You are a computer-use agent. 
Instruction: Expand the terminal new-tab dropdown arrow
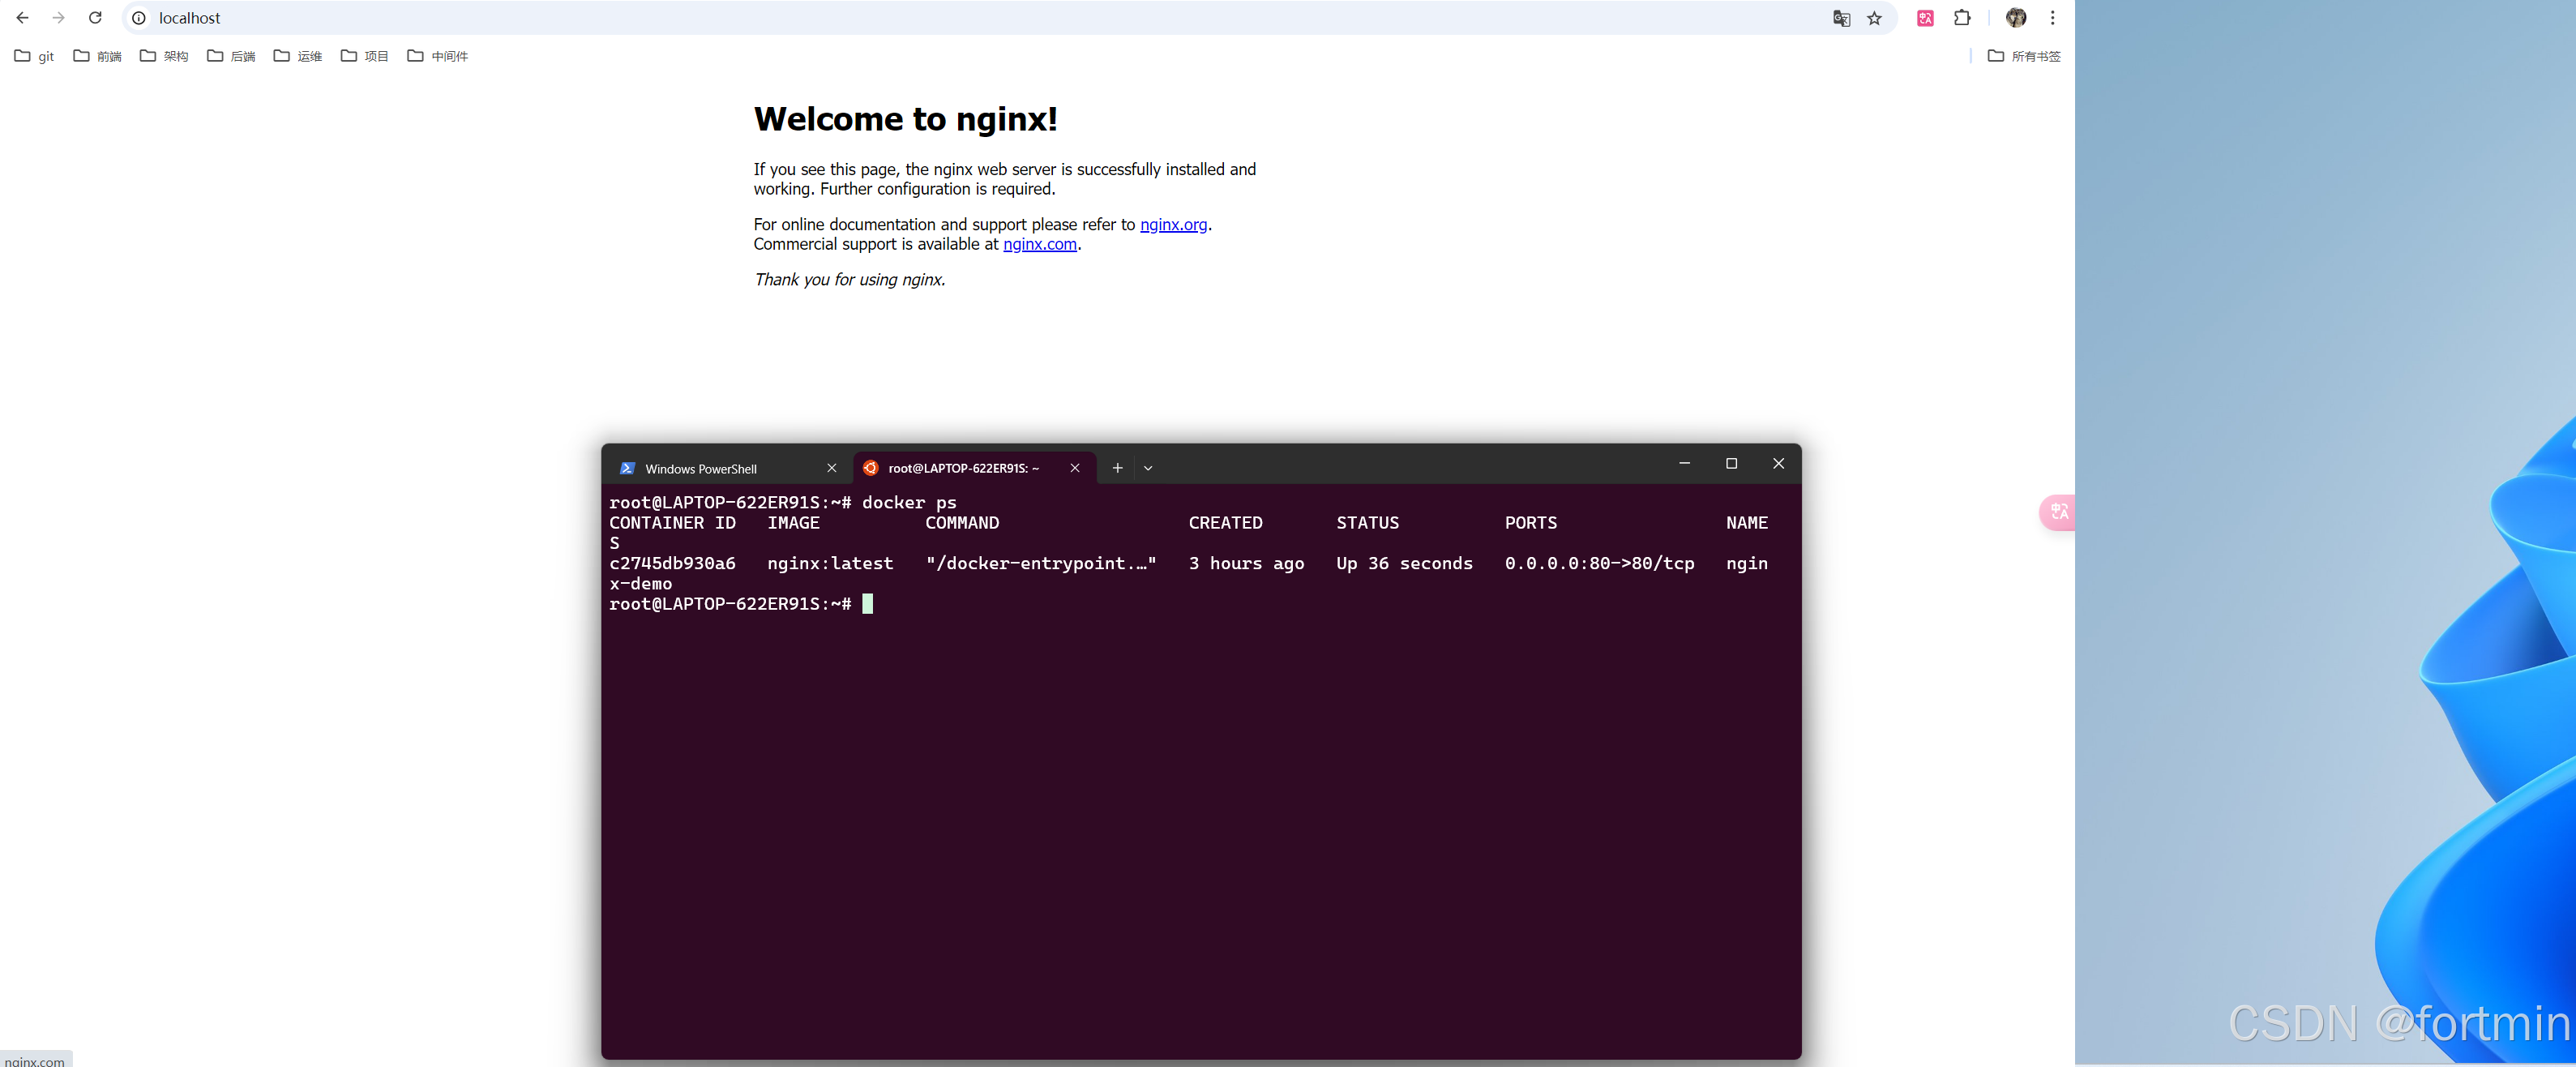(x=1148, y=468)
